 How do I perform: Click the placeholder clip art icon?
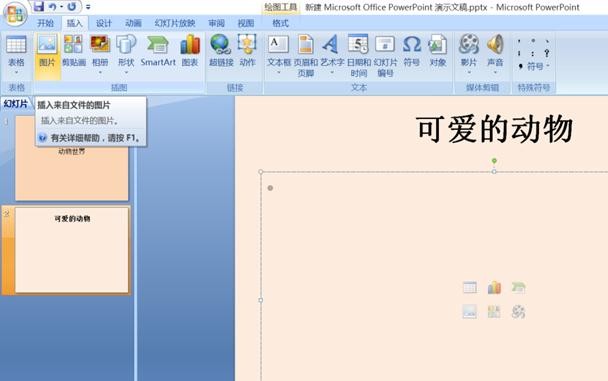point(494,311)
